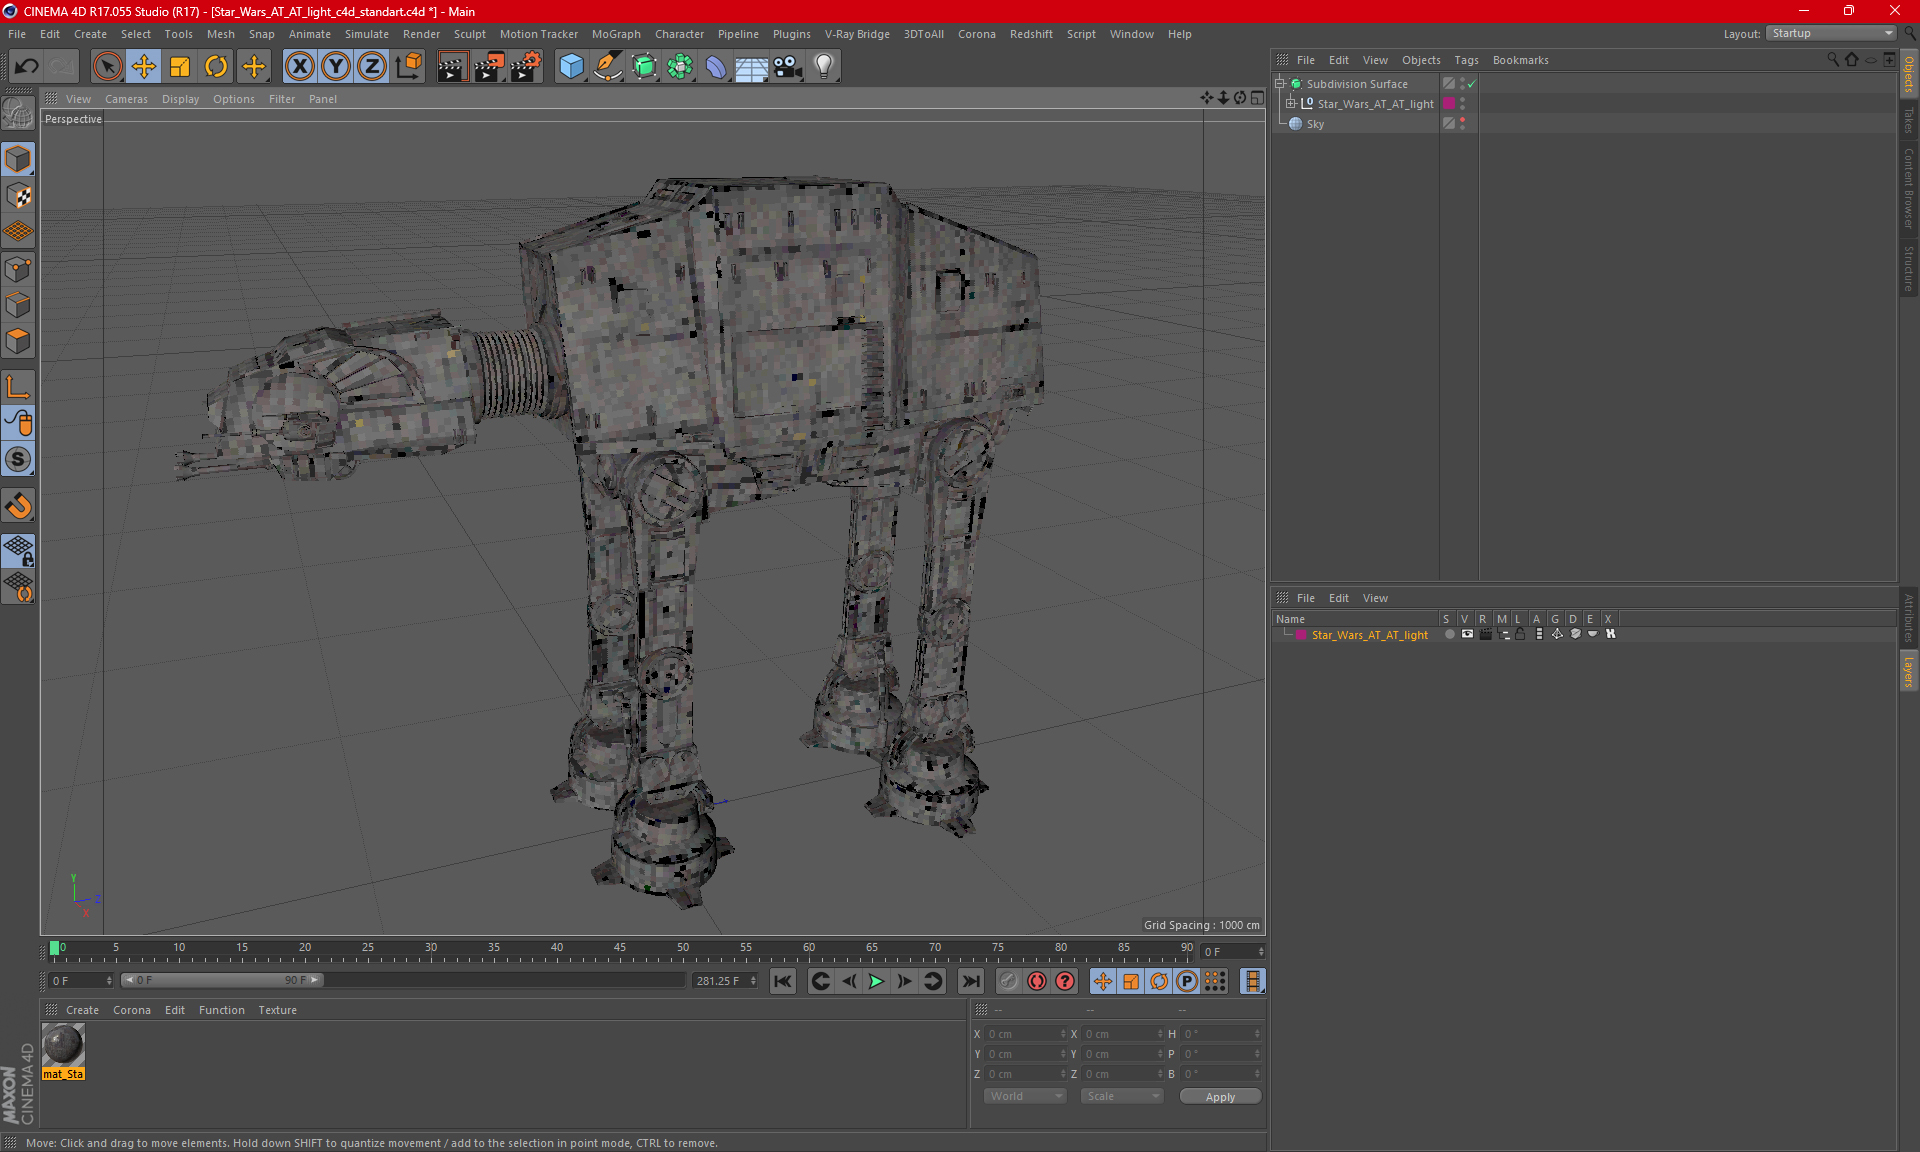Add a Cube primitive object
Image resolution: width=1920 pixels, height=1152 pixels.
[571, 67]
